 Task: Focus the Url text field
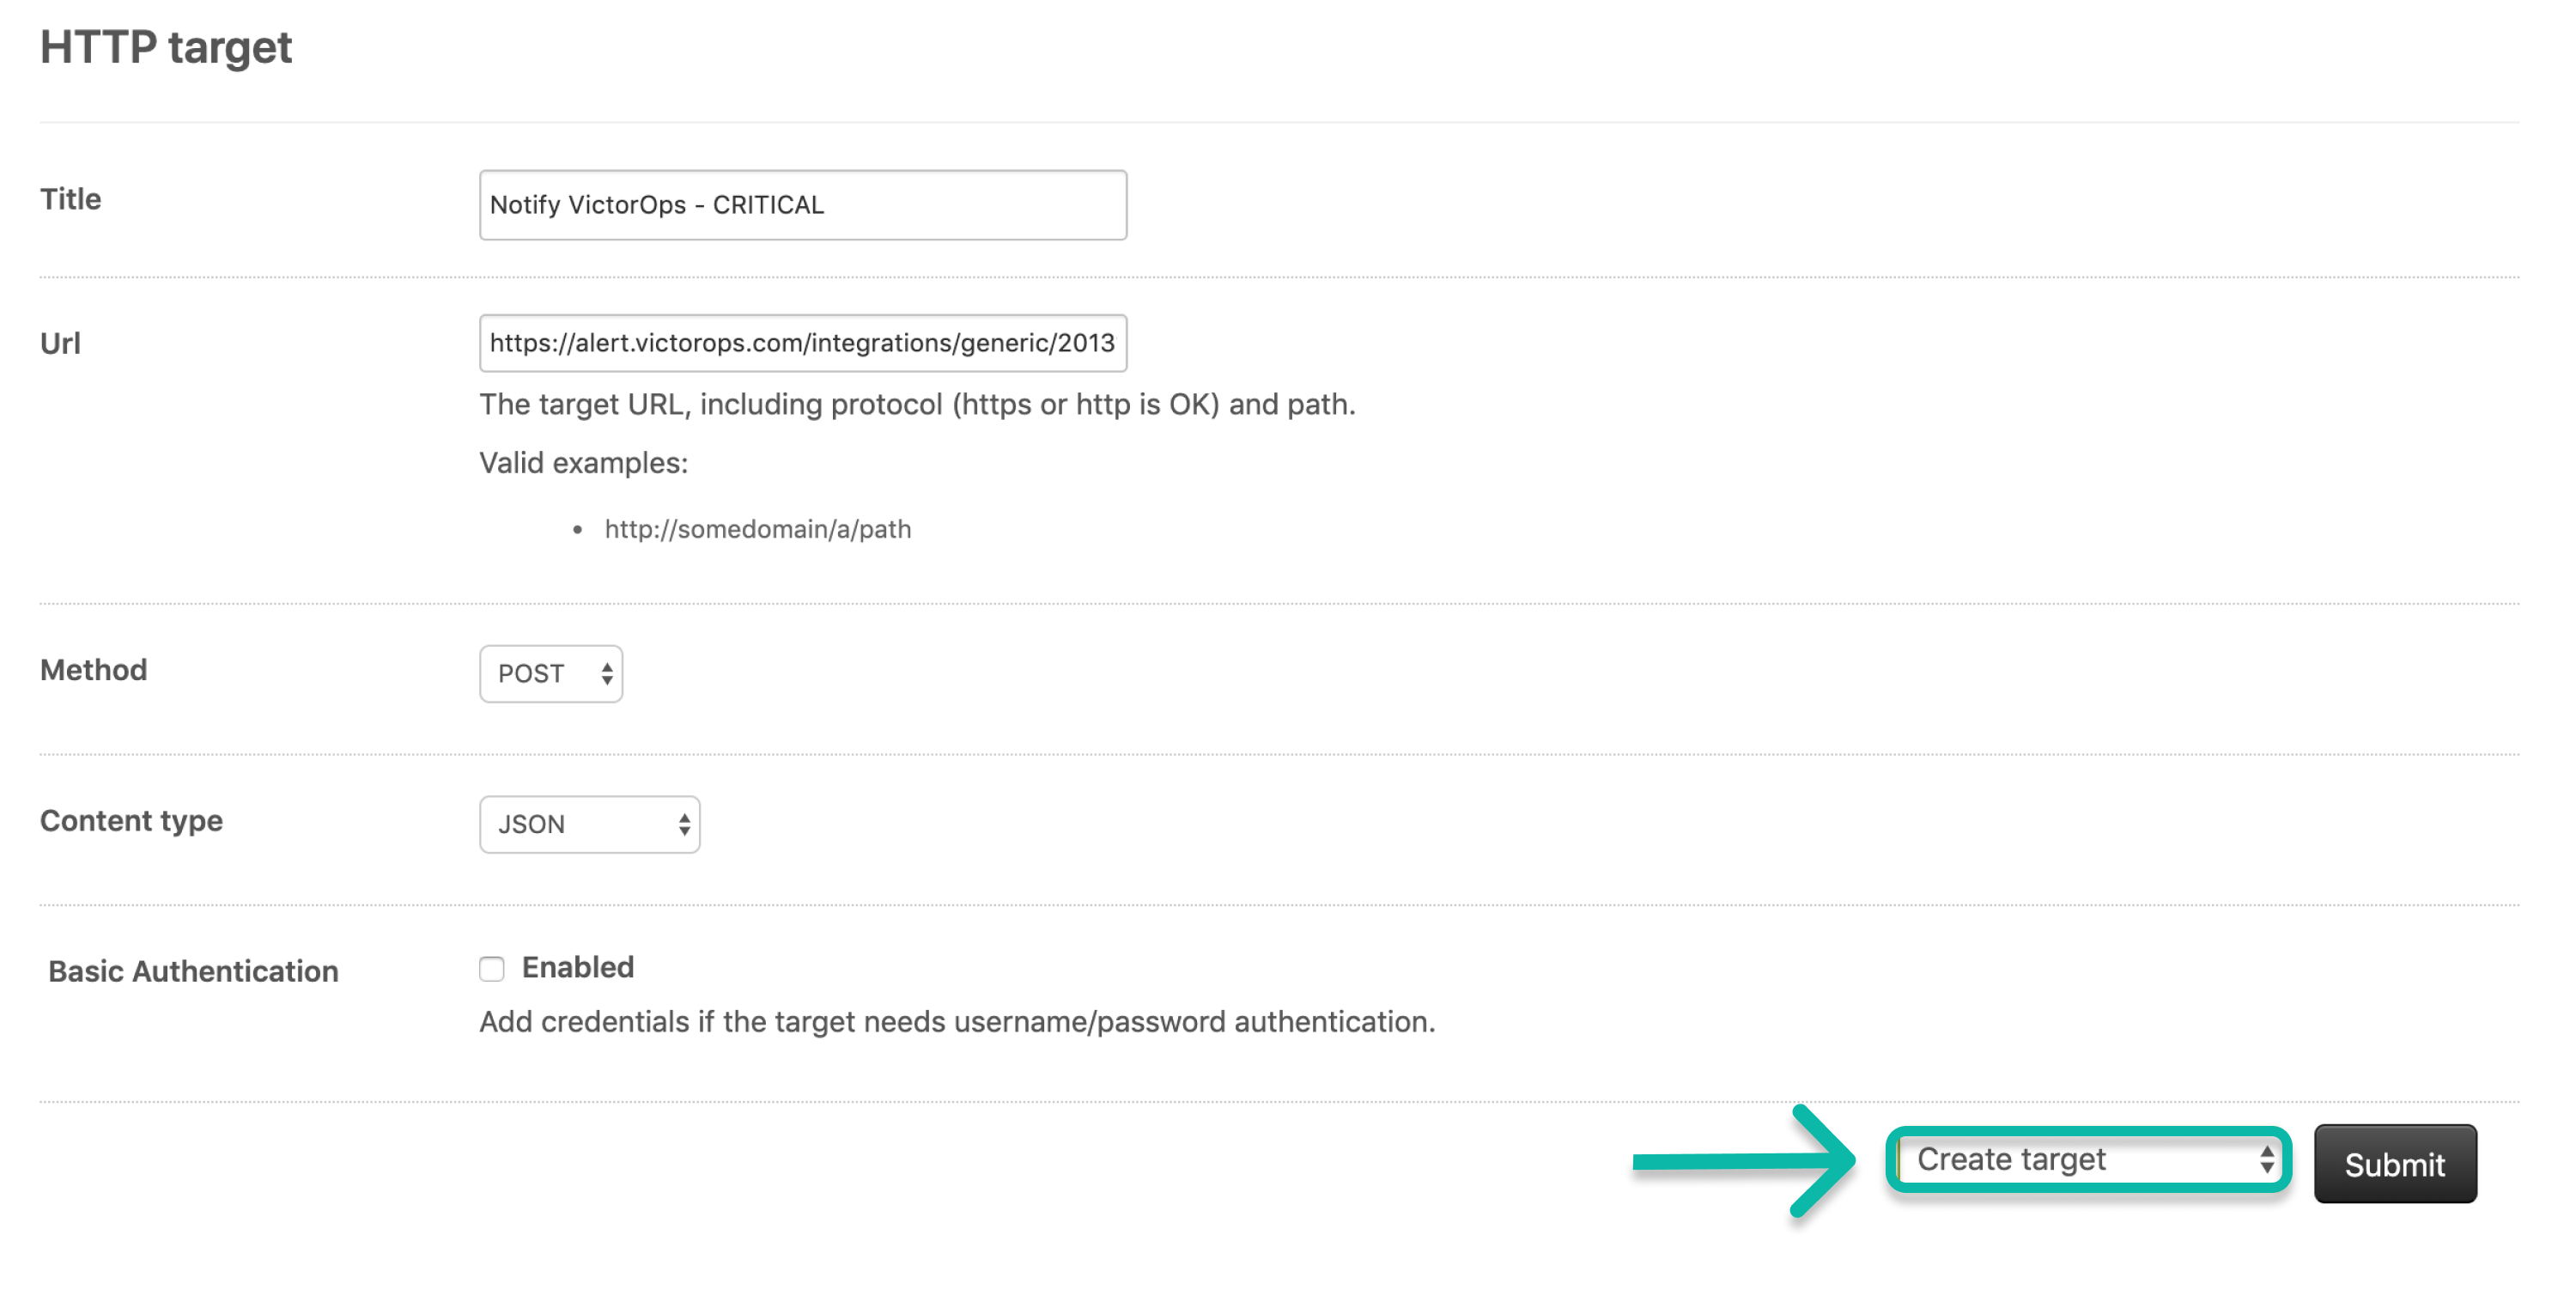(x=802, y=343)
